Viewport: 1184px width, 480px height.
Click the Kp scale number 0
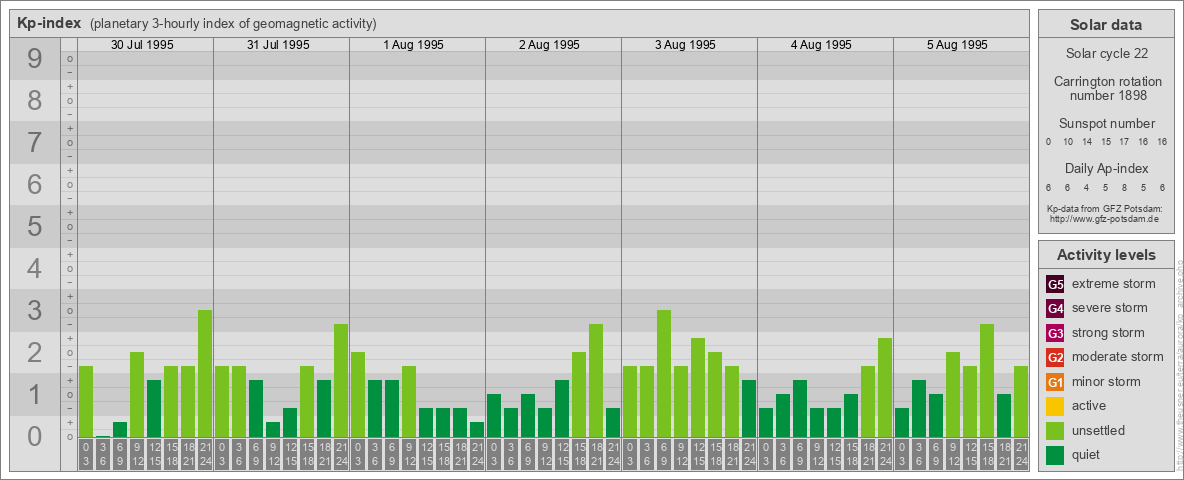tap(35, 436)
